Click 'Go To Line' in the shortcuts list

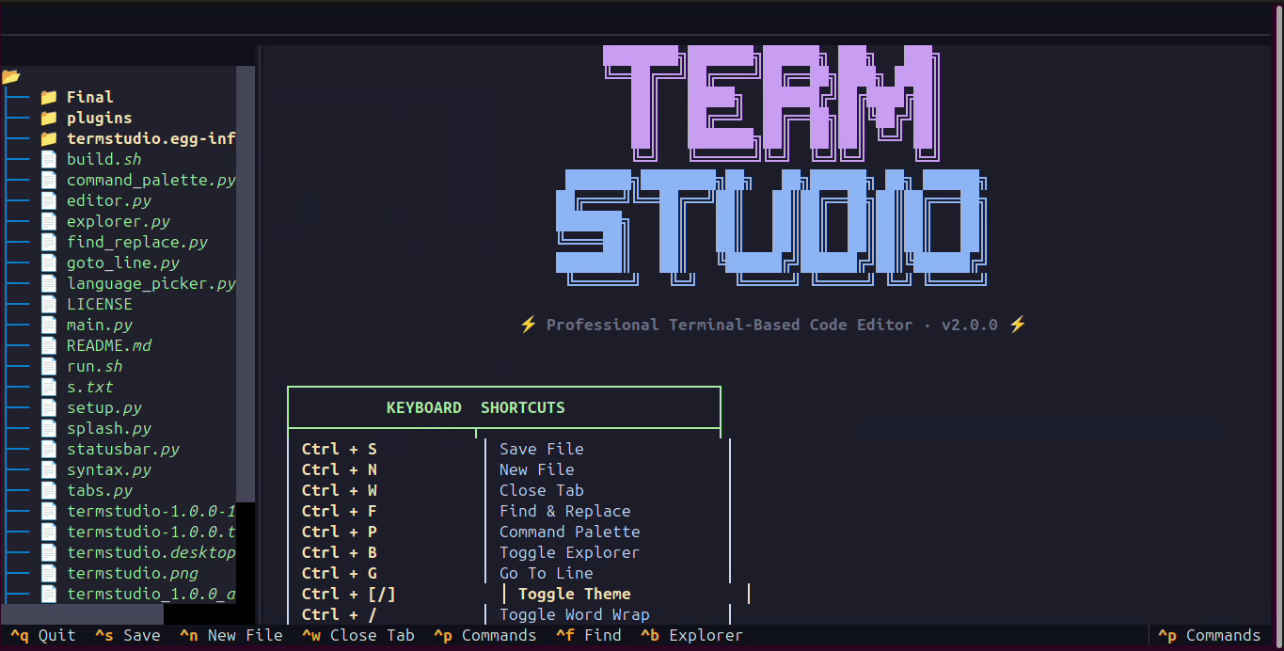pos(546,573)
